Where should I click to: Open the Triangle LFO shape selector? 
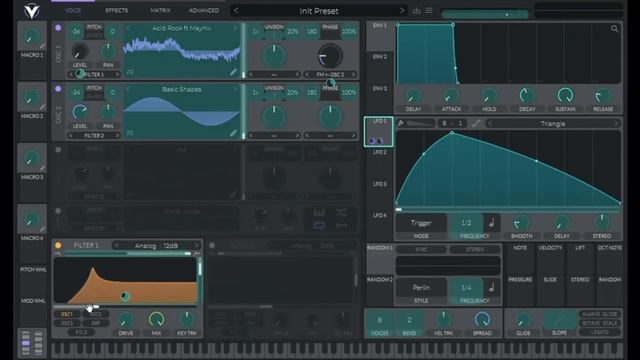point(553,123)
